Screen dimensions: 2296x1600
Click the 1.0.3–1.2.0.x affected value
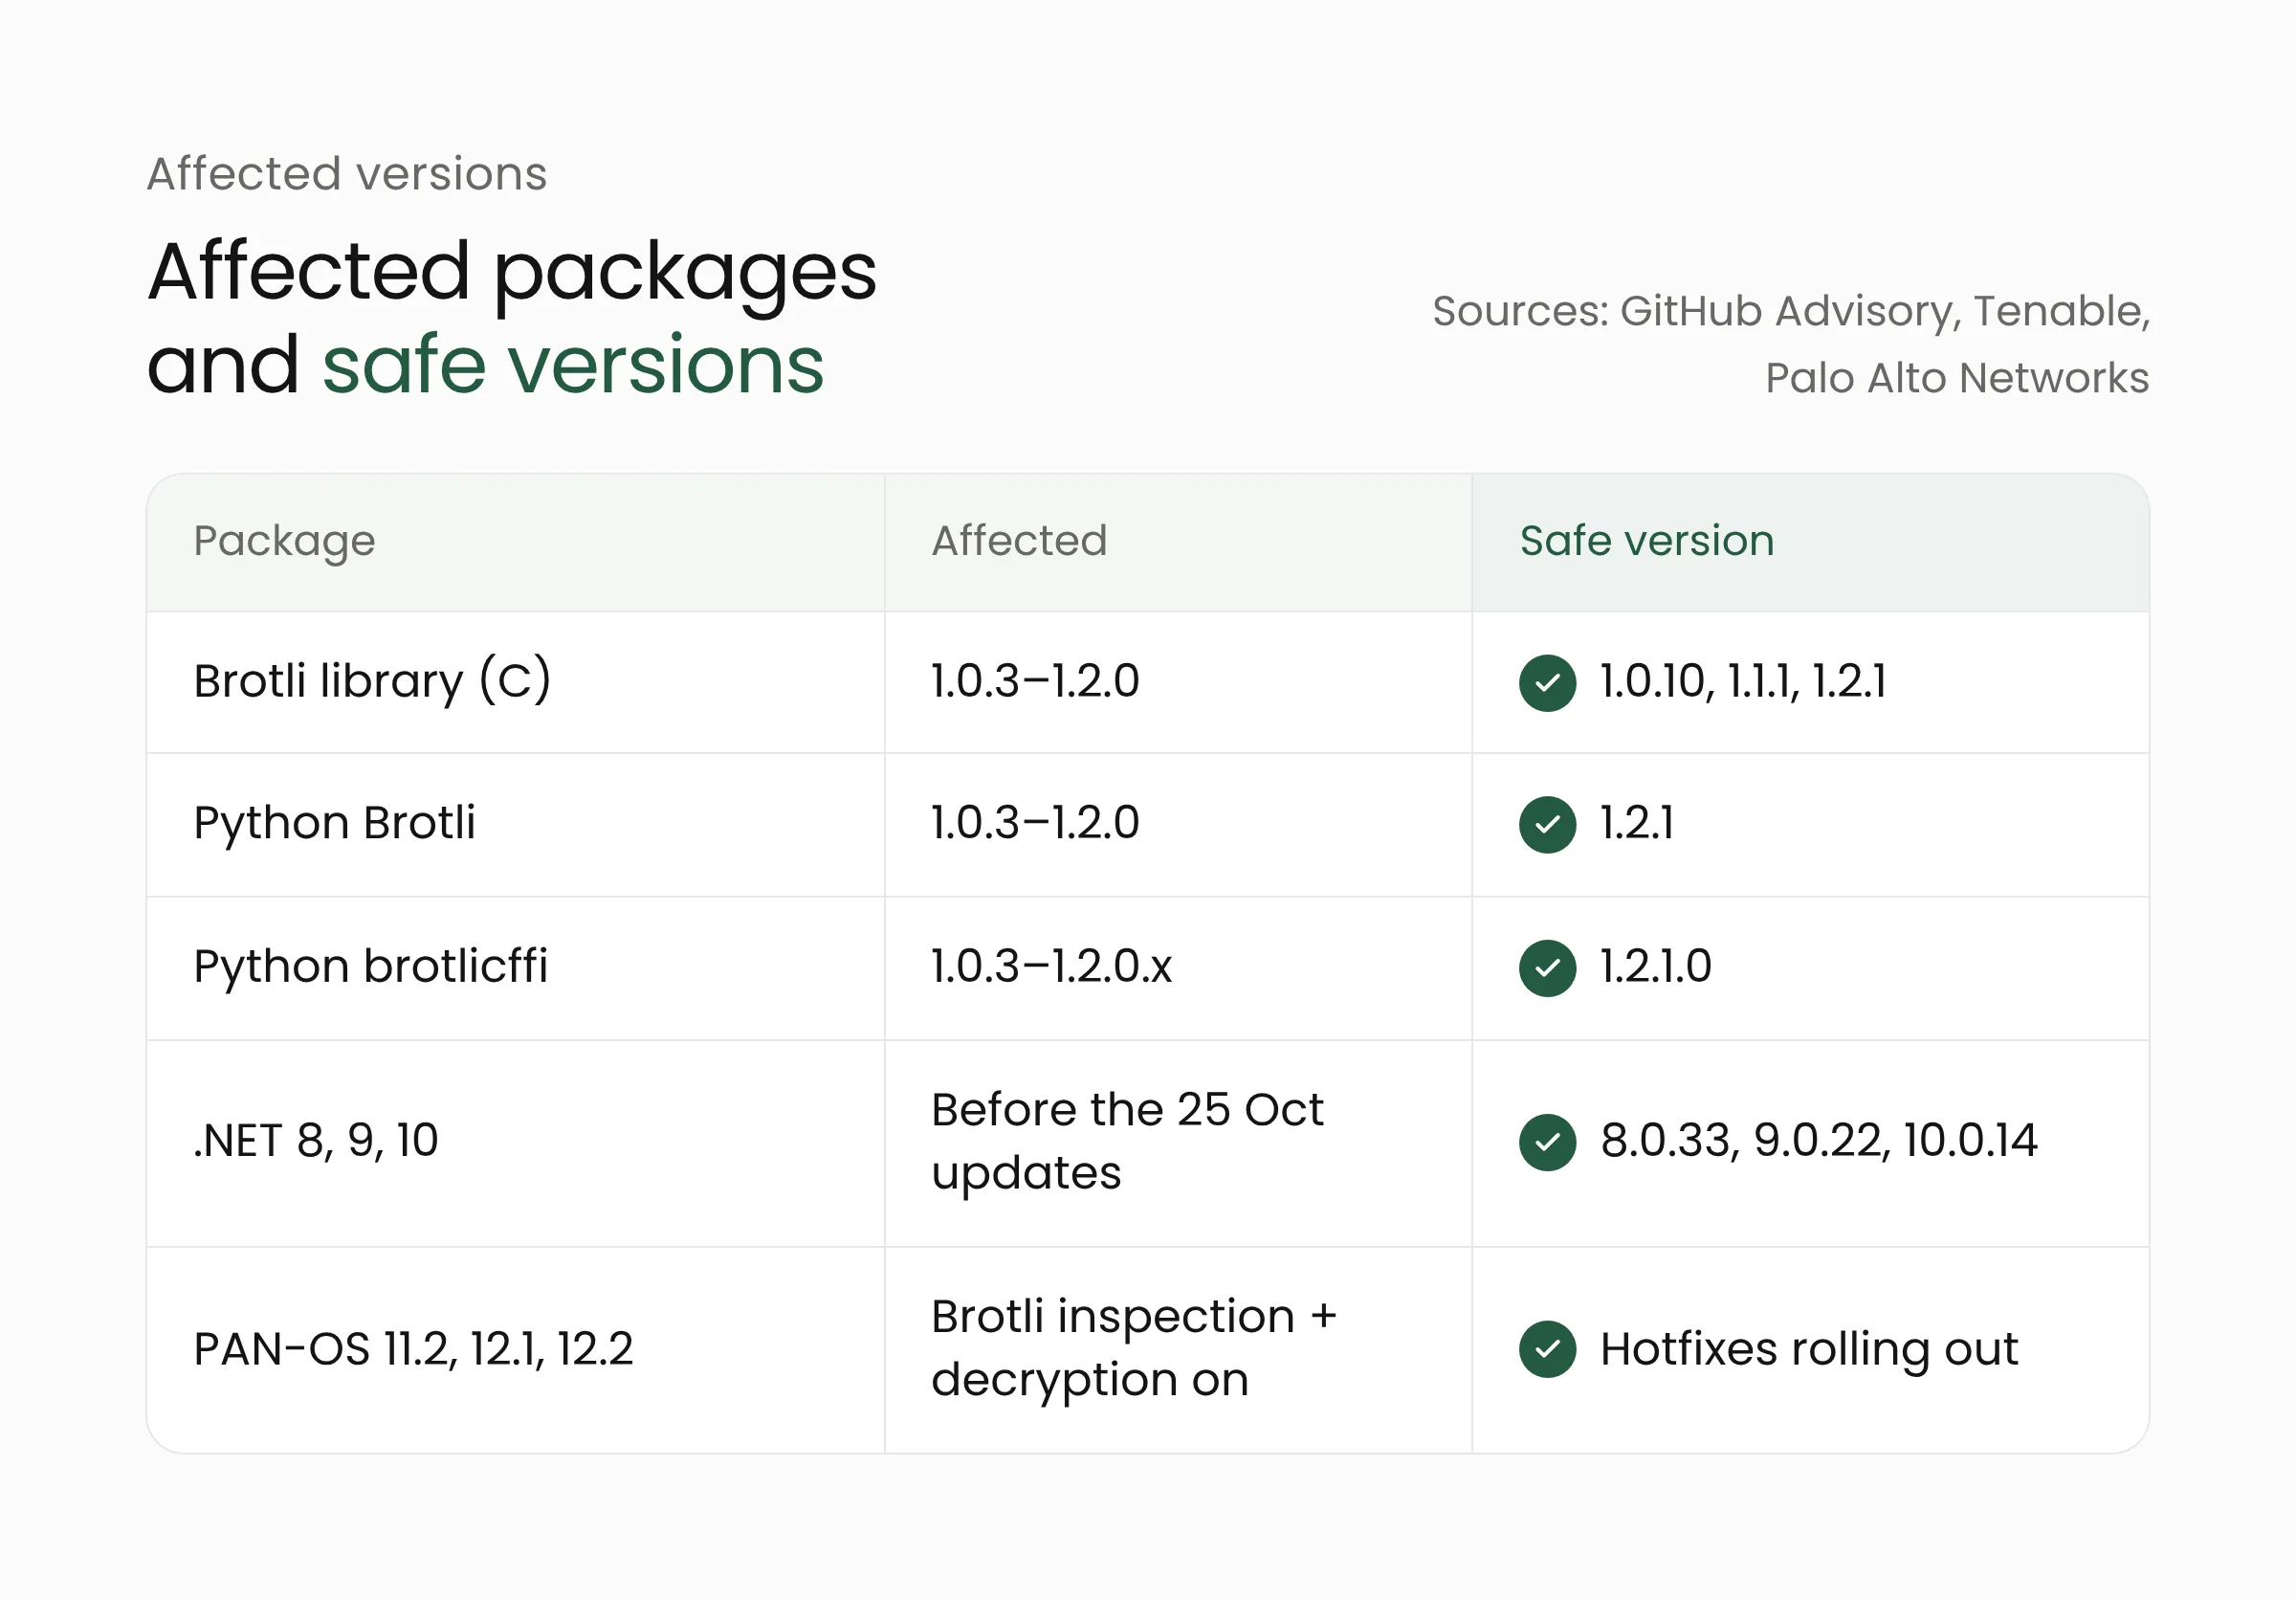tap(1051, 966)
